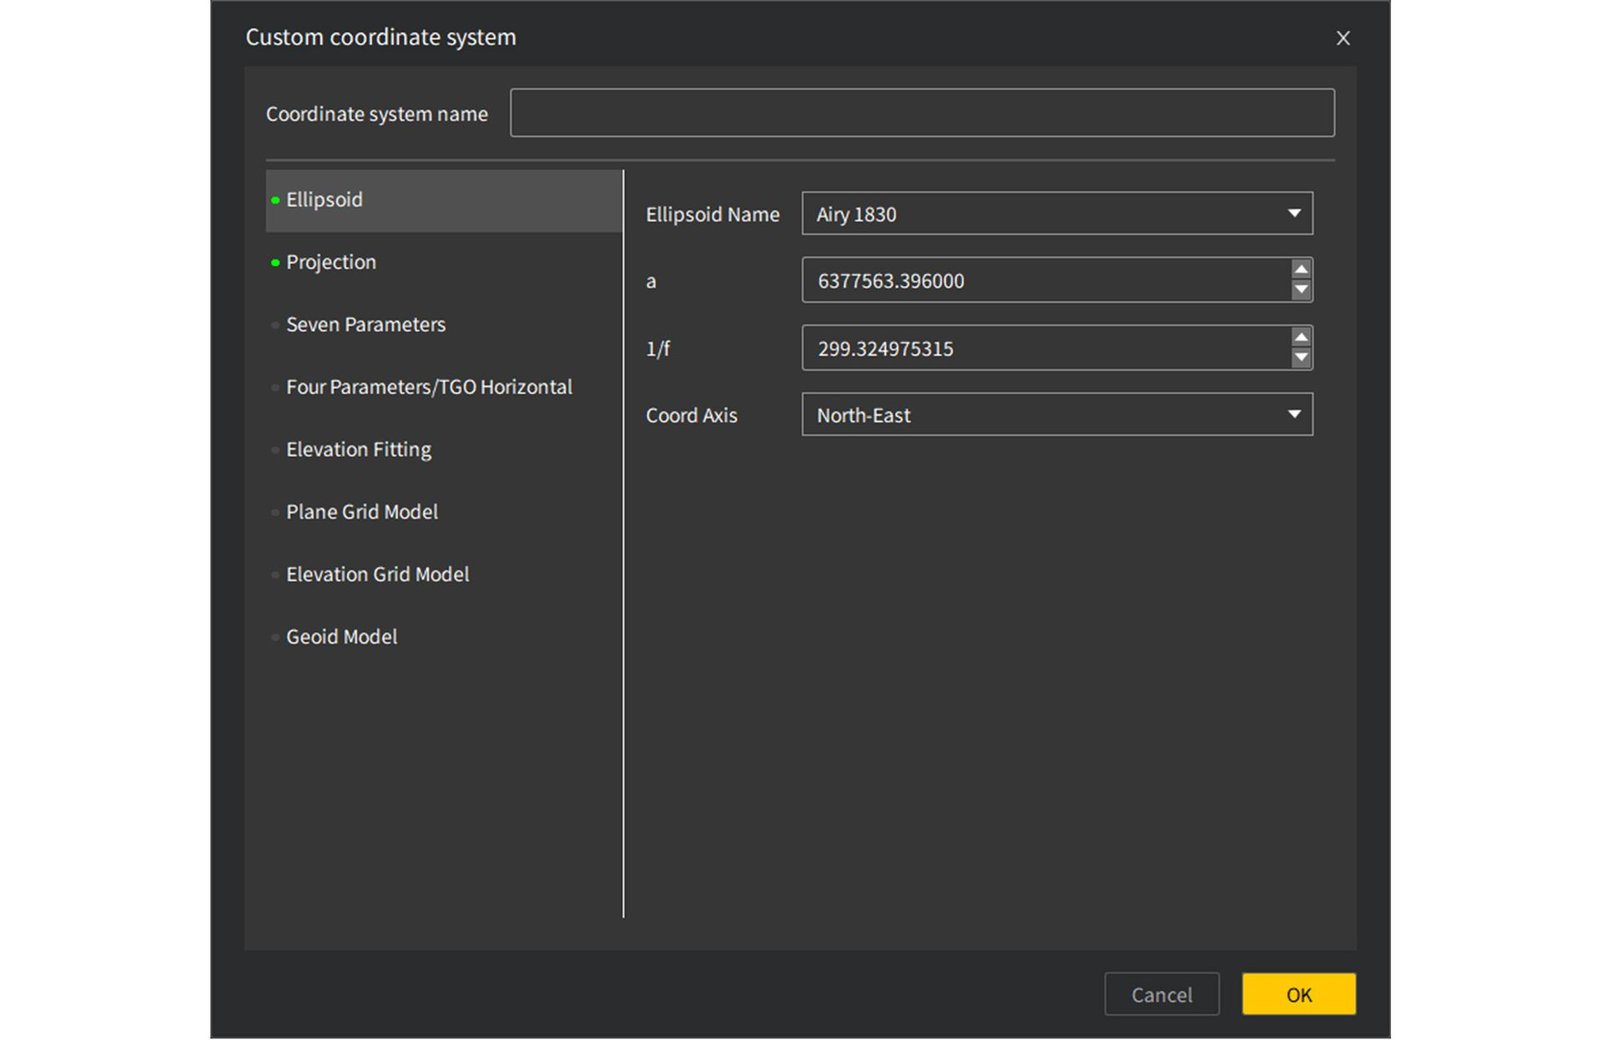Decrease the semi-major axis 'a' value
The height and width of the screenshot is (1040, 1600).
(1300, 290)
